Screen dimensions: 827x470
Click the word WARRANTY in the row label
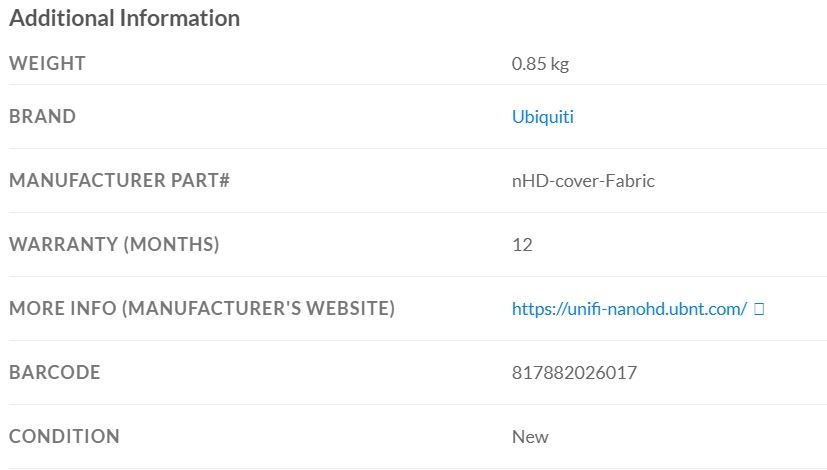click(62, 245)
